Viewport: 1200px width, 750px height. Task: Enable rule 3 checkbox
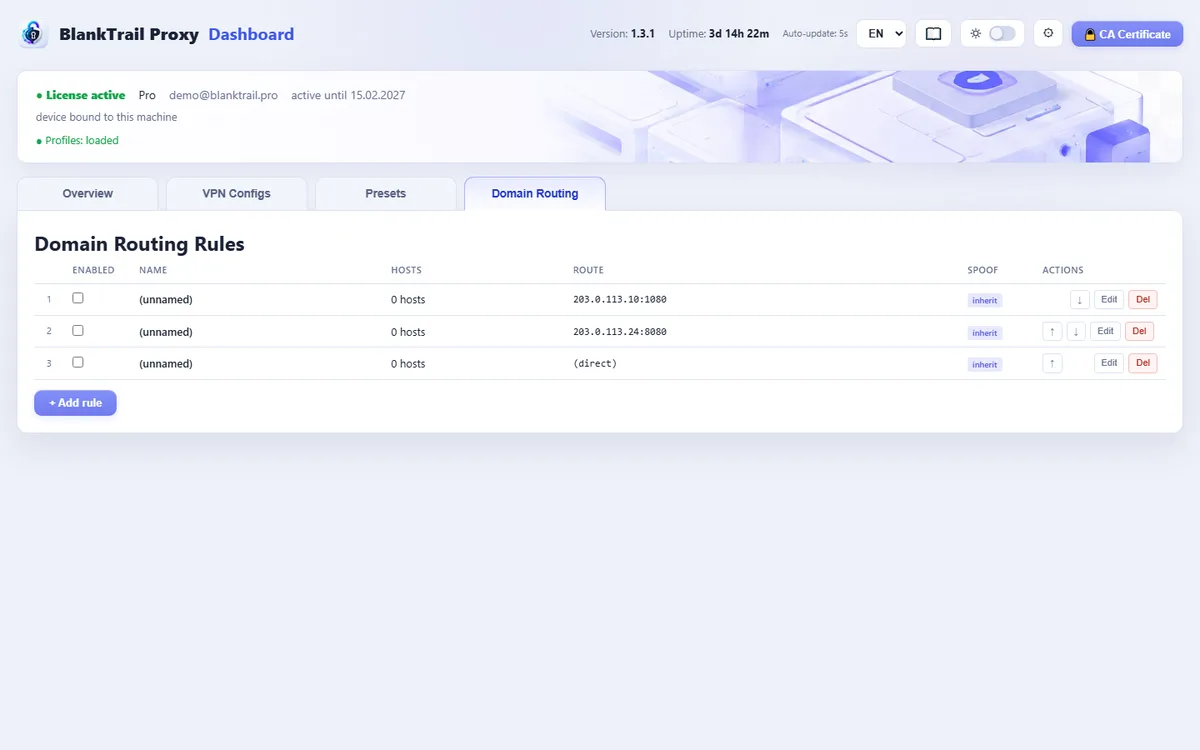(x=78, y=362)
